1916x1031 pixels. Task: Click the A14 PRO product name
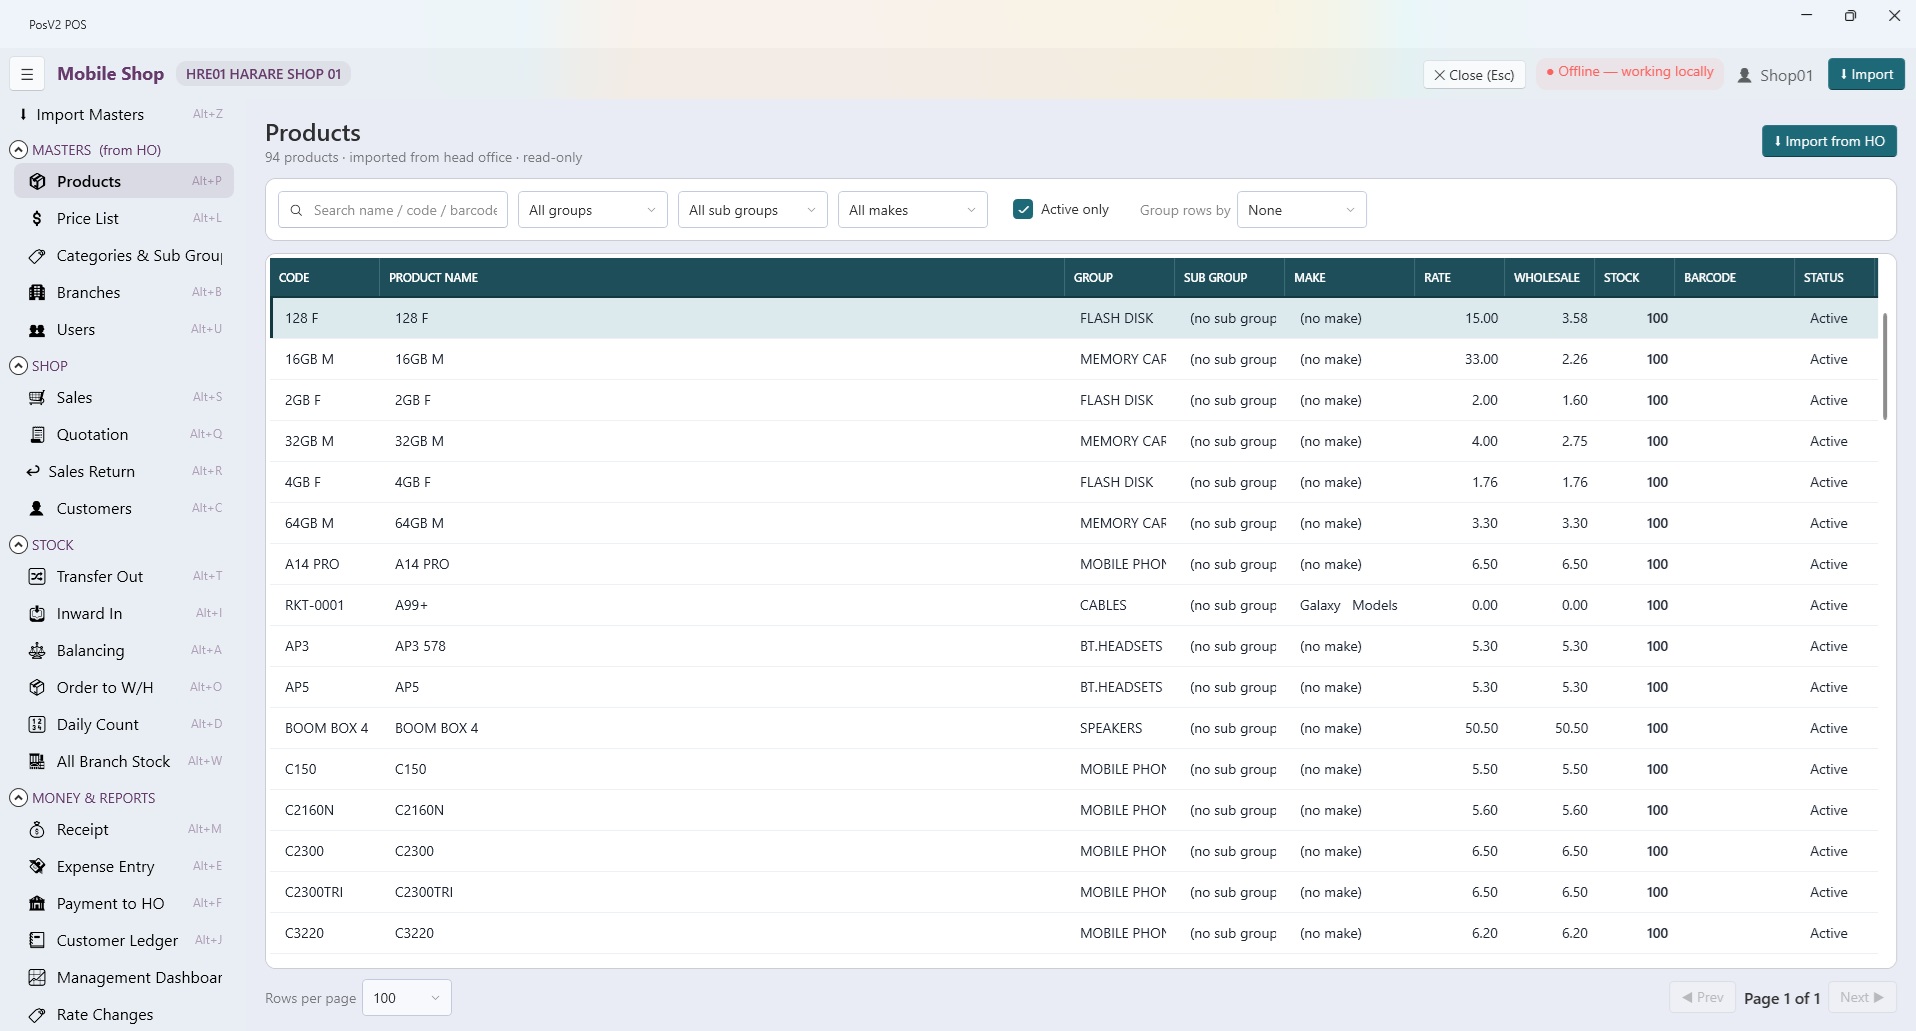422,564
